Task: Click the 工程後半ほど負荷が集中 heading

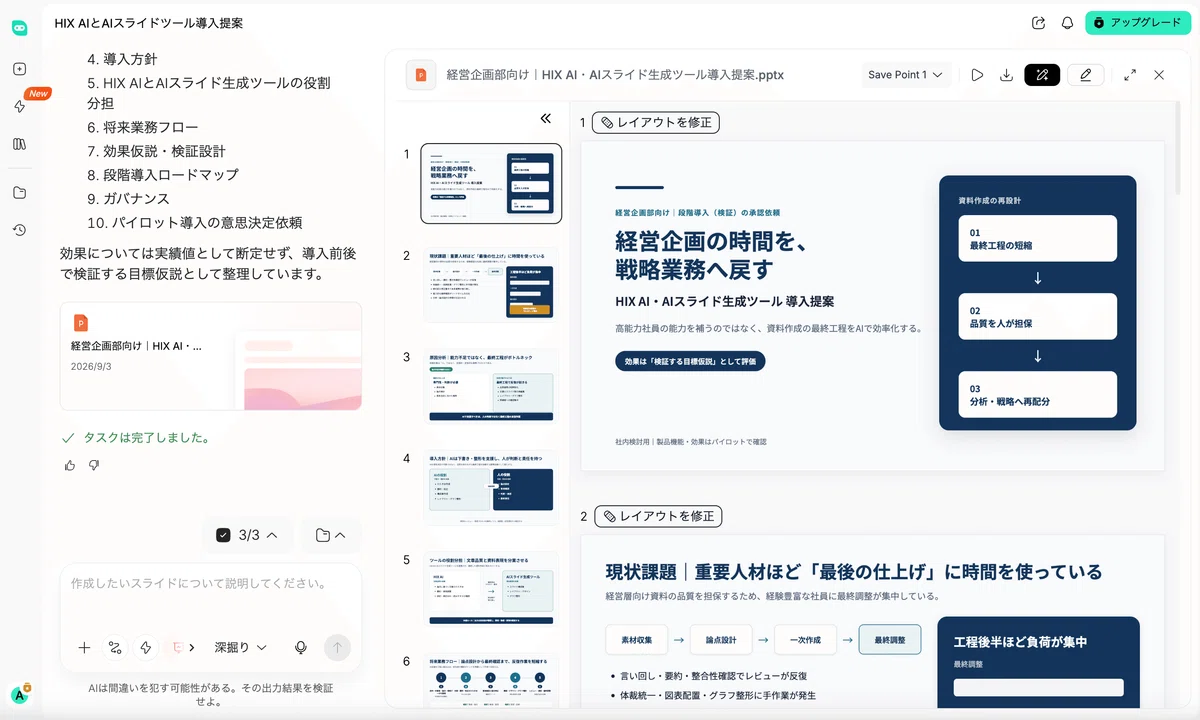Action: click(x=1020, y=642)
